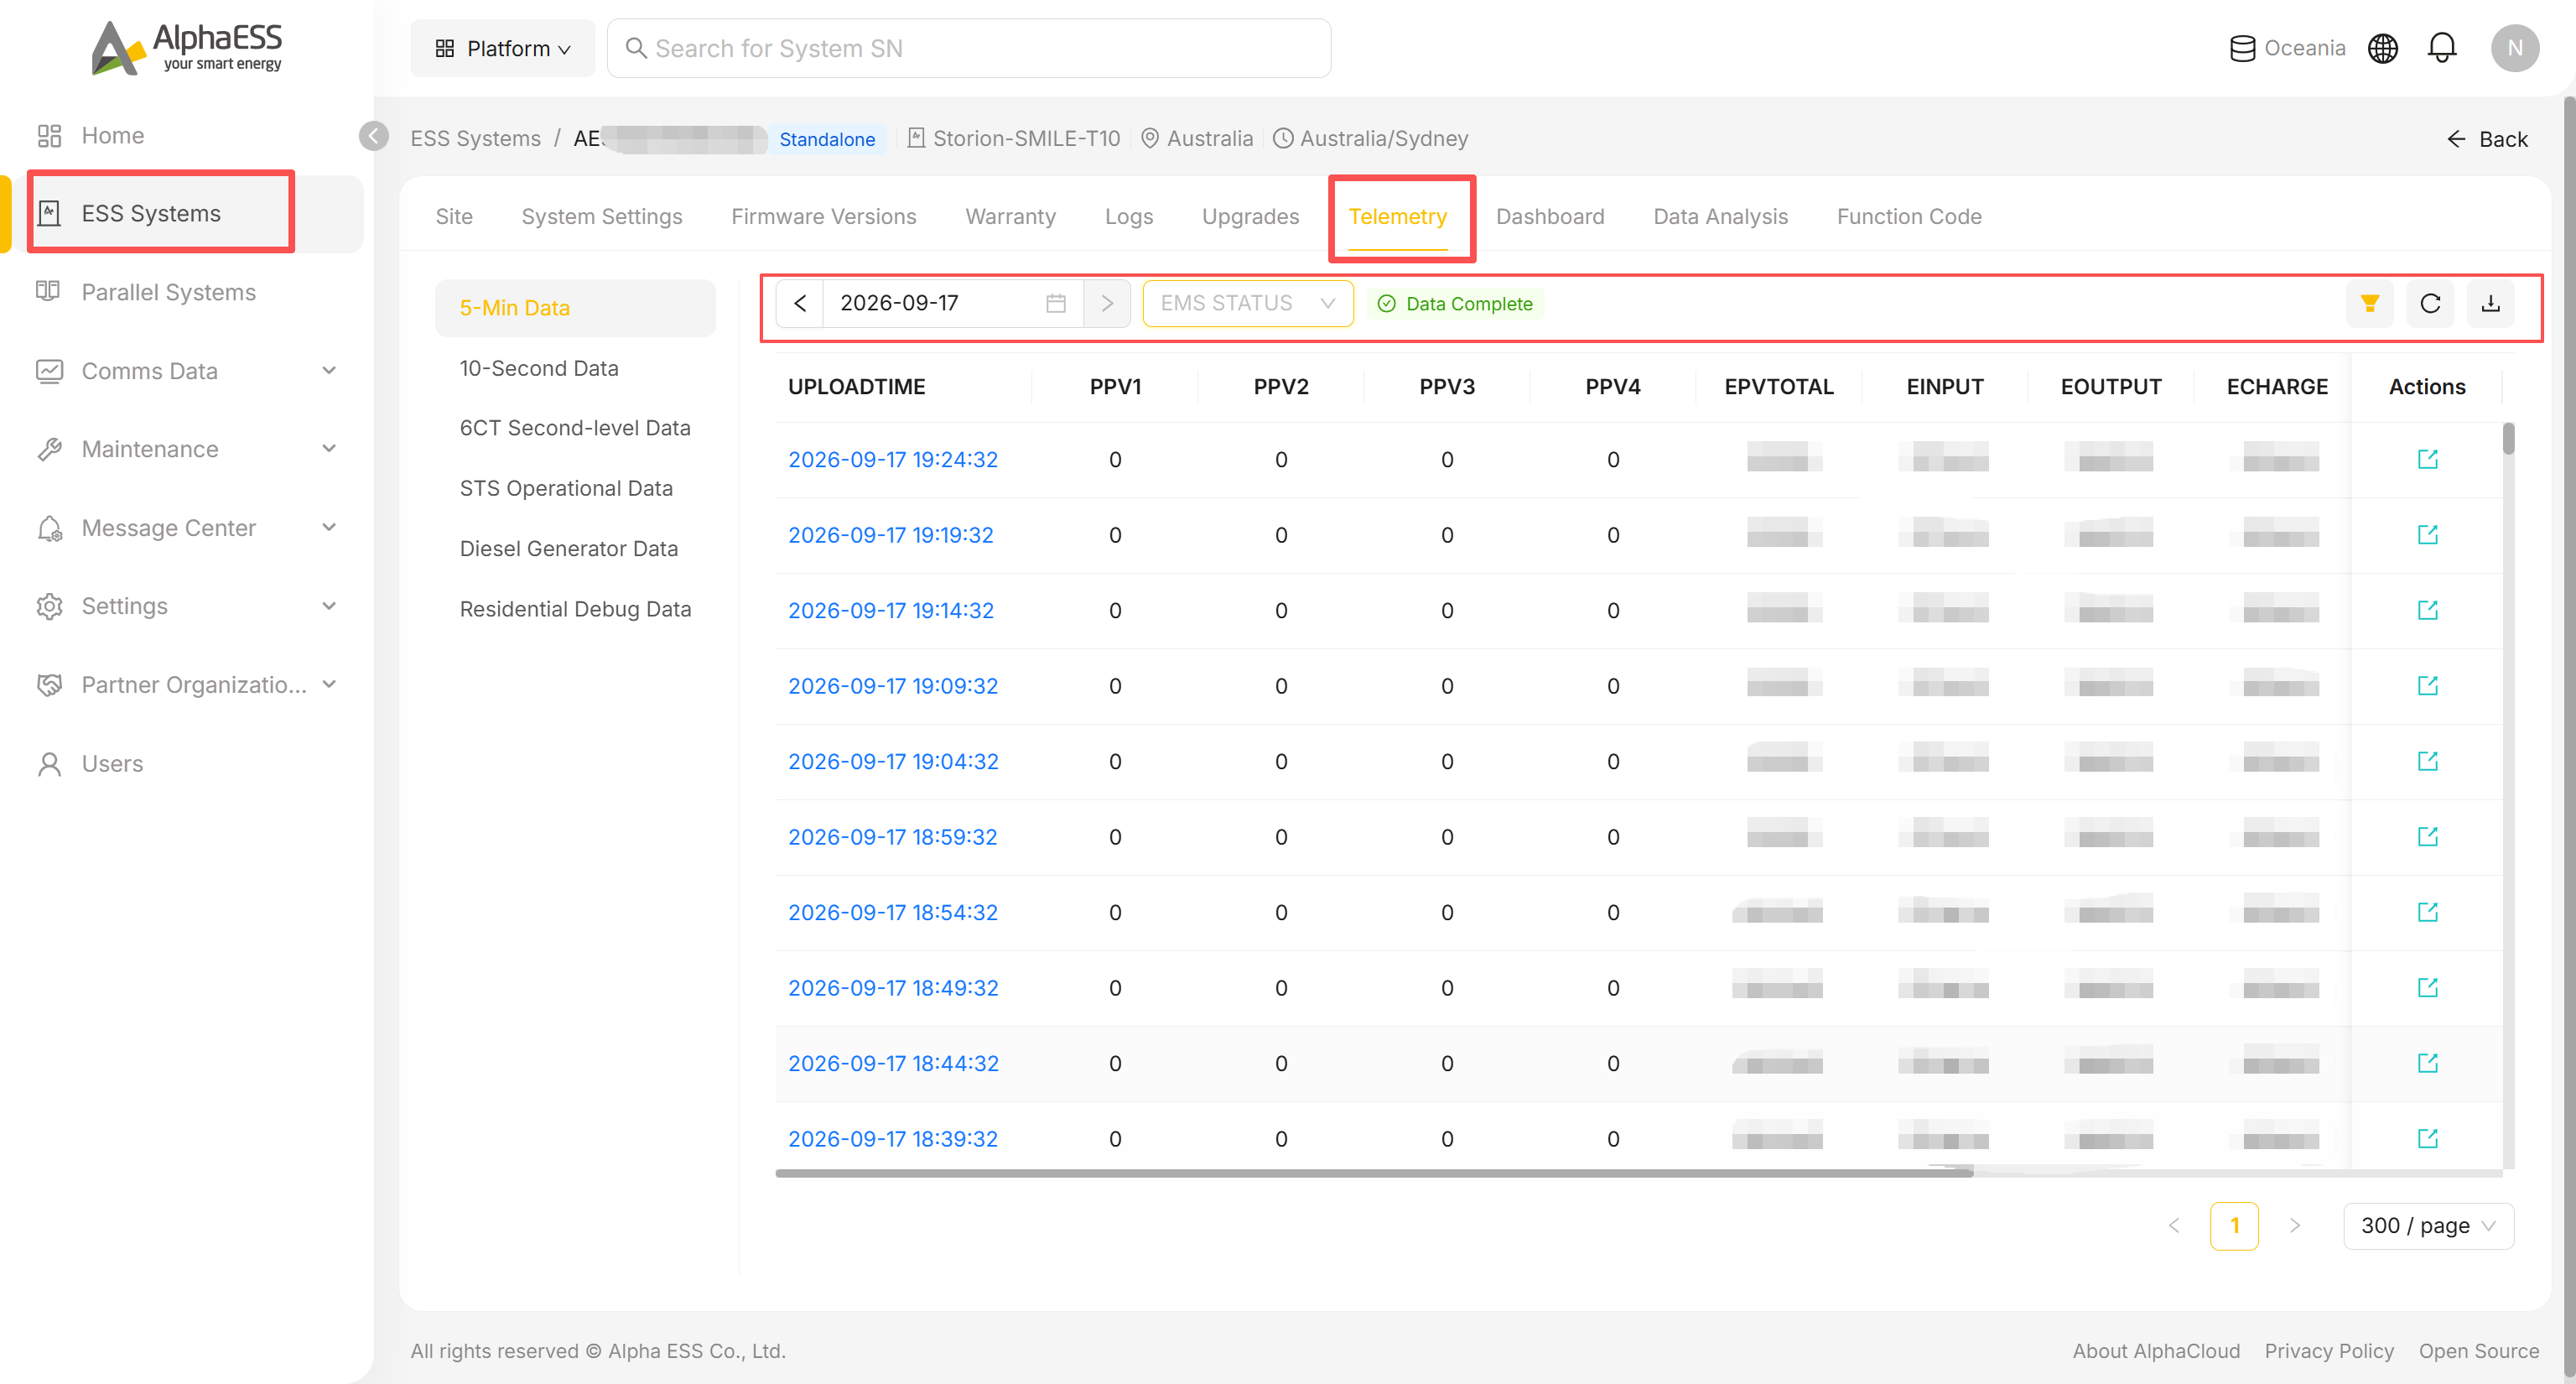Focus the Search for System SN field

[968, 48]
